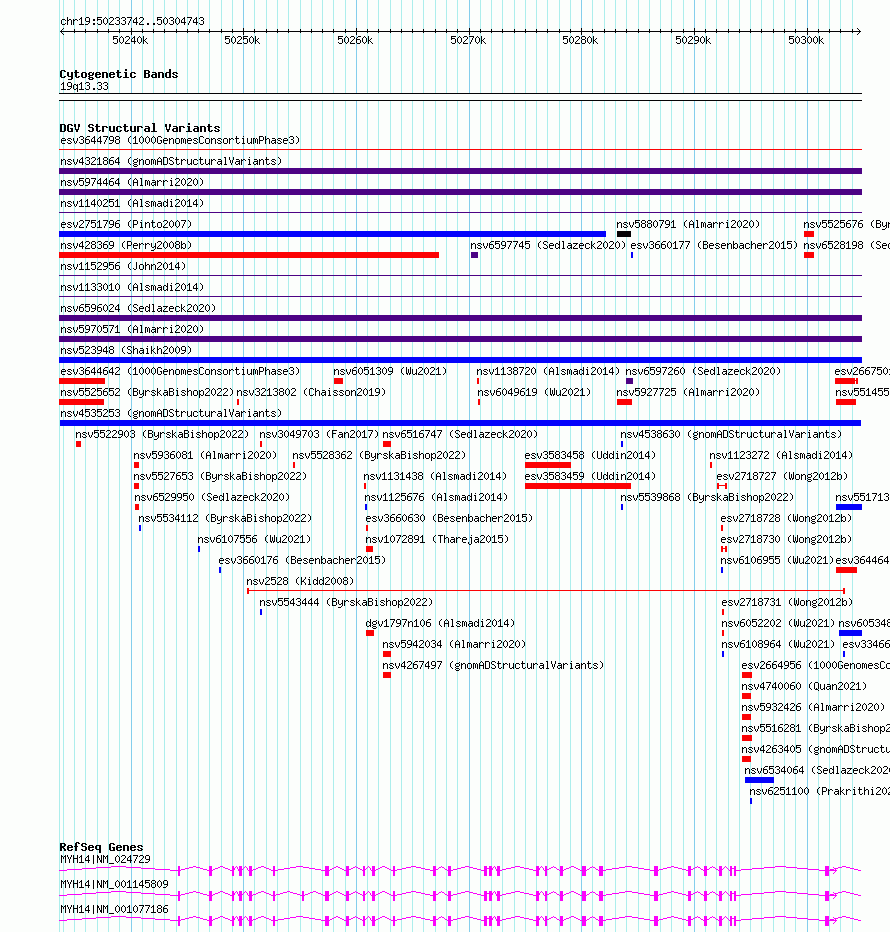Screen dimensions: 890x932
Task: Open nsv6107556 (Wu2021) variant
Action: tap(254, 539)
